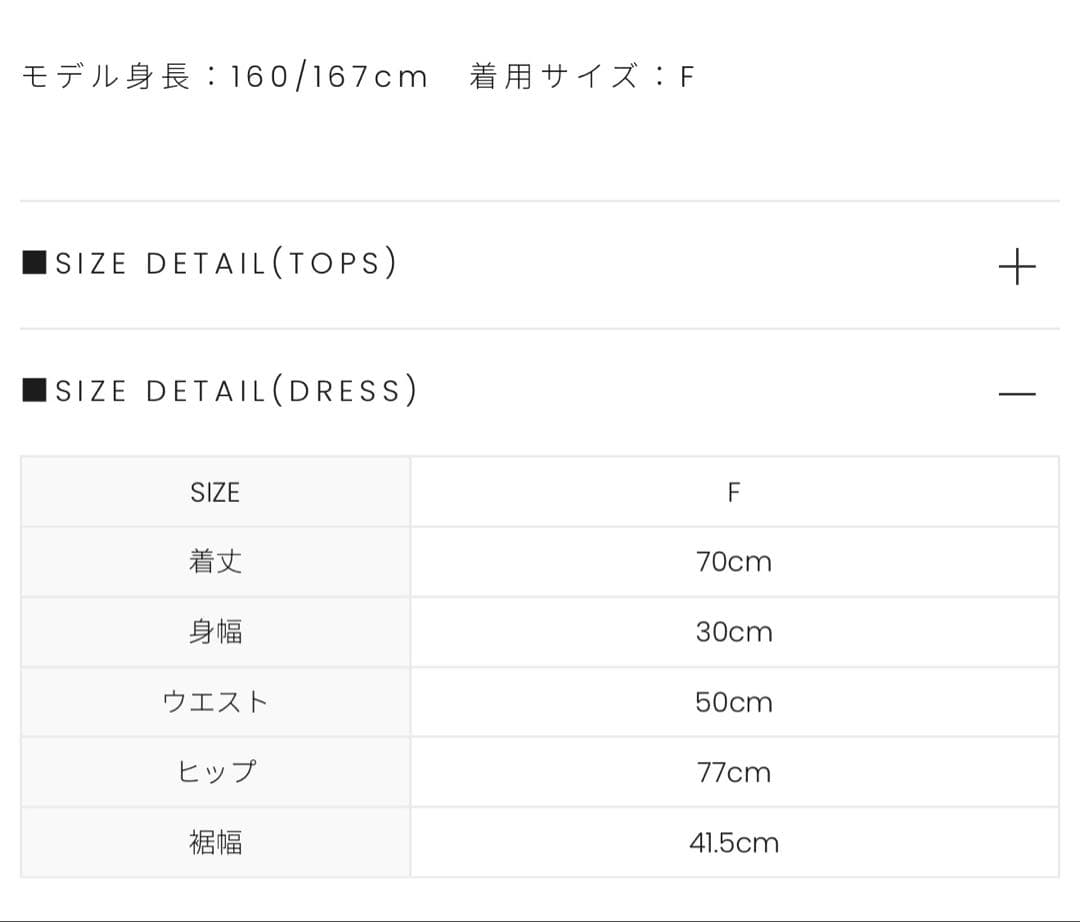Click the 30cm value cell
1080x922 pixels.
(x=734, y=632)
